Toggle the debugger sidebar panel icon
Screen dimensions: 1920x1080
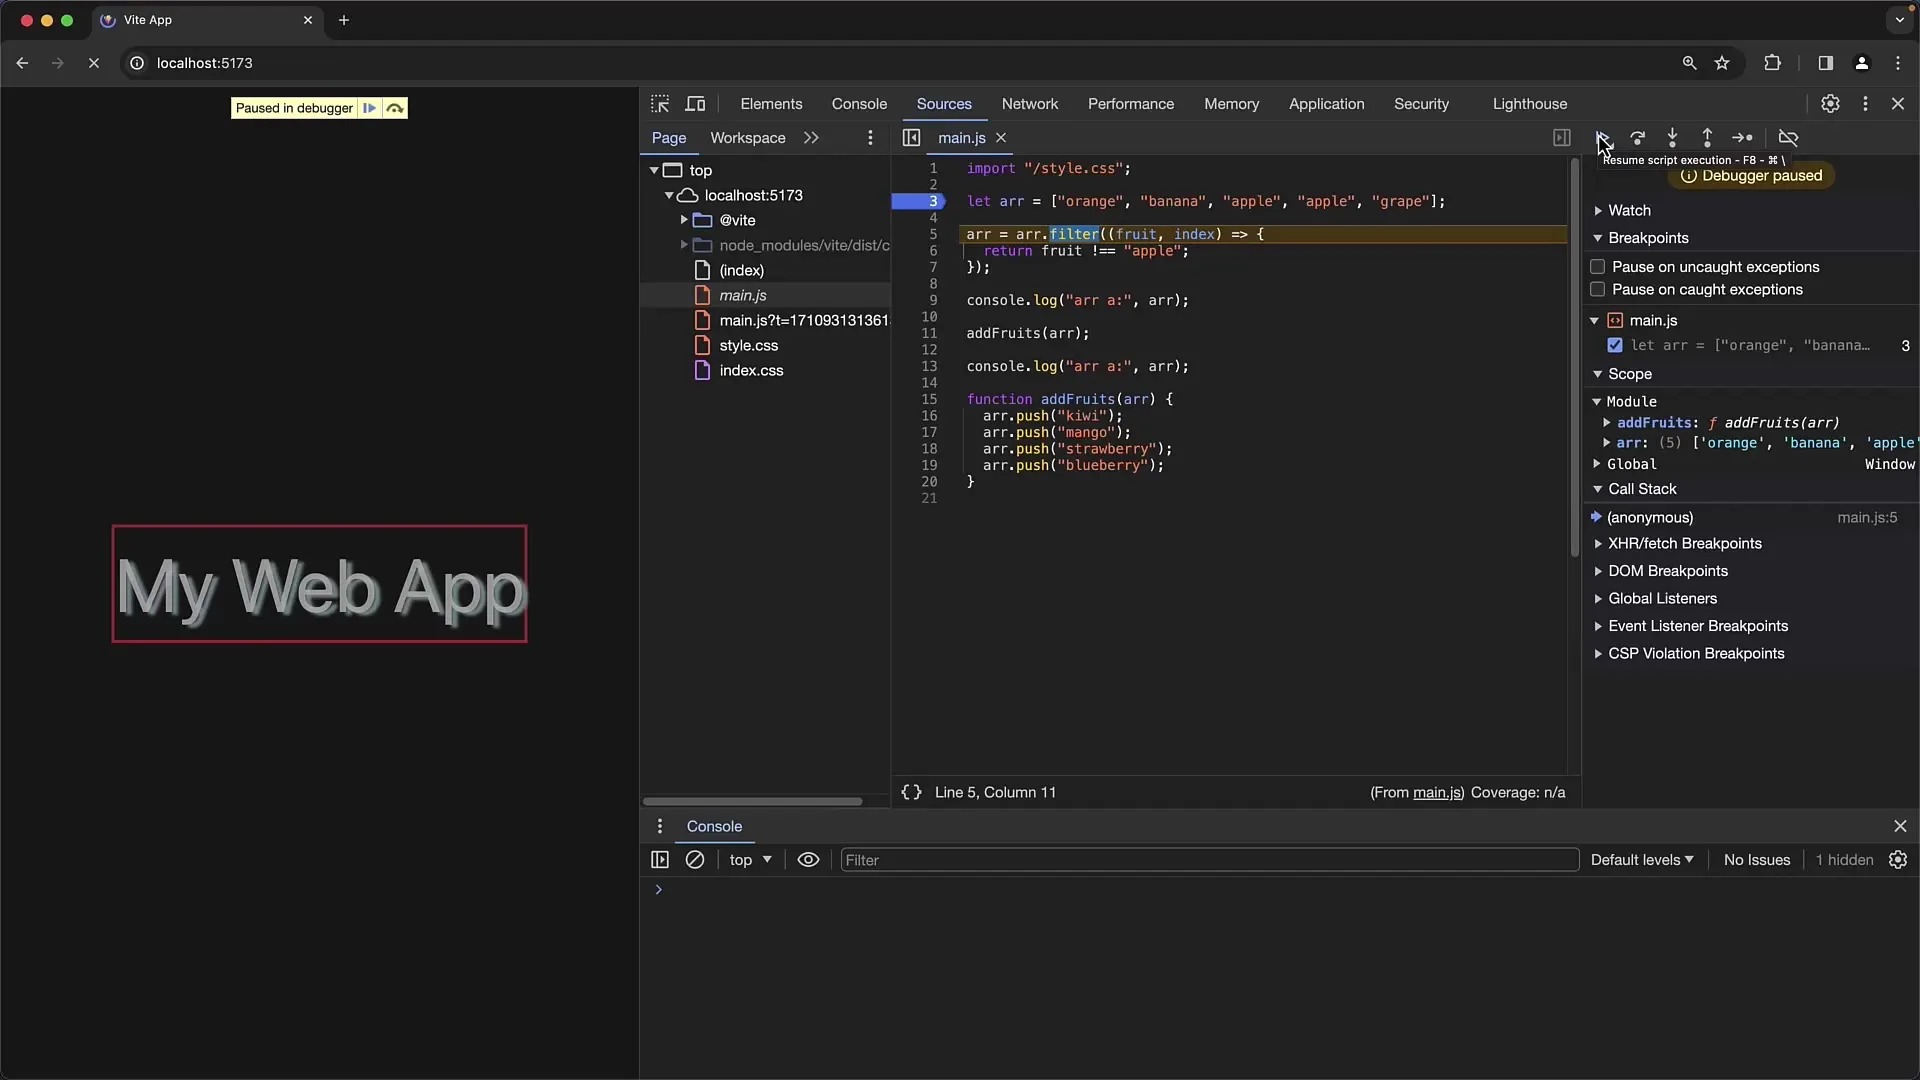(x=1562, y=138)
